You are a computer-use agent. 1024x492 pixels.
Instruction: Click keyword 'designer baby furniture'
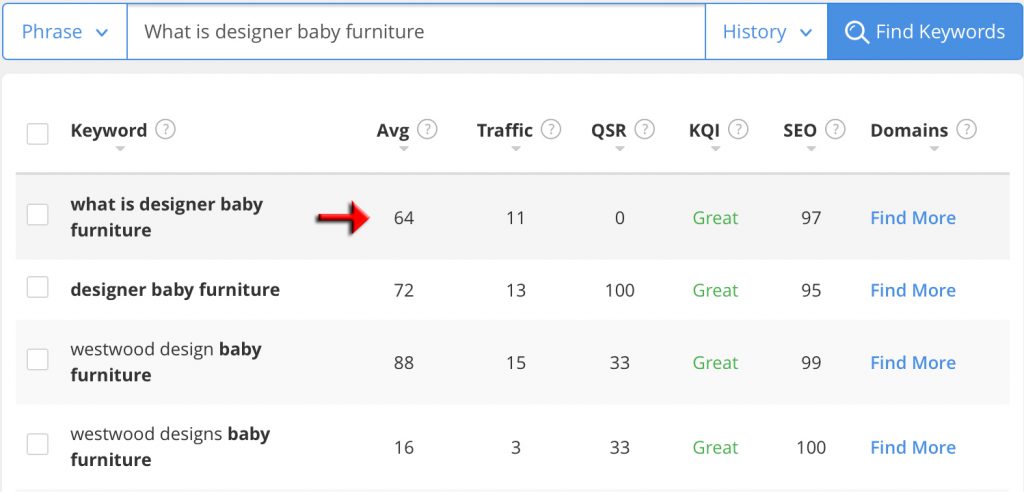pyautogui.click(x=175, y=289)
